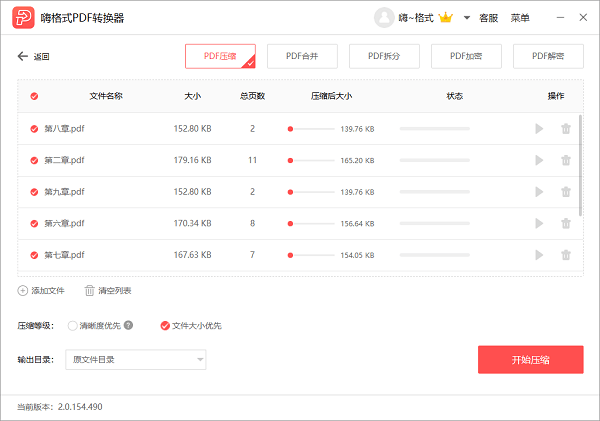The height and width of the screenshot is (421, 600).
Task: Click the user avatar icon in title bar
Action: (x=384, y=18)
